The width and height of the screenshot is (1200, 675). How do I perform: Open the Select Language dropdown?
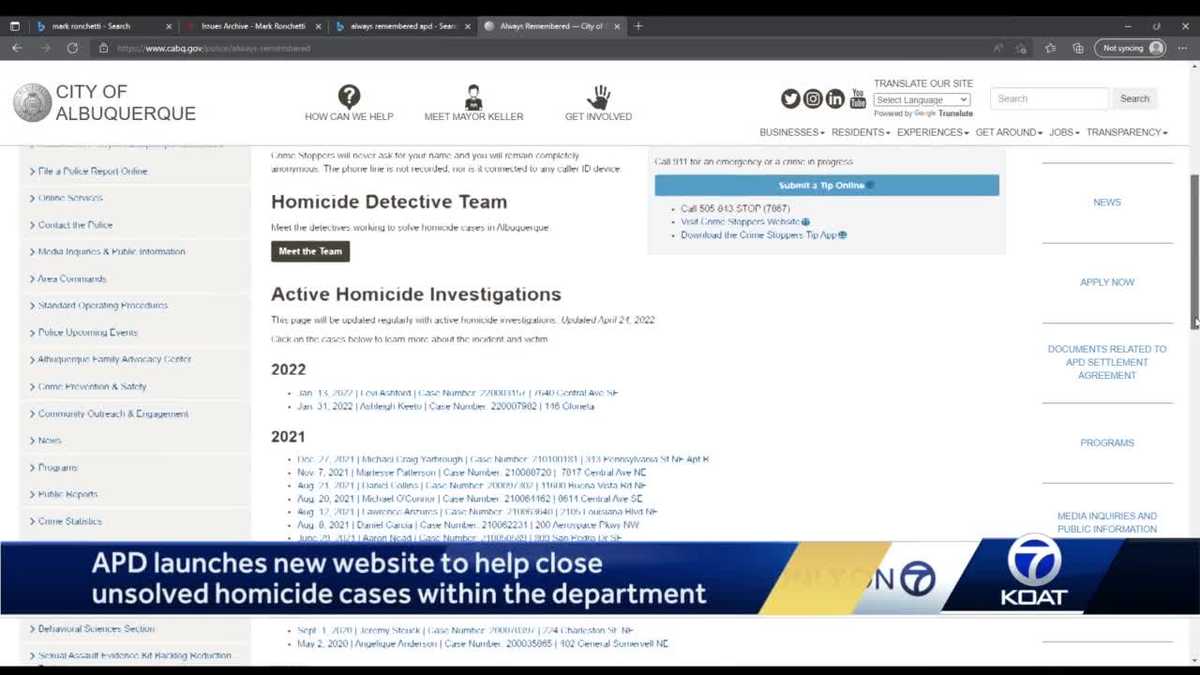[x=920, y=99]
